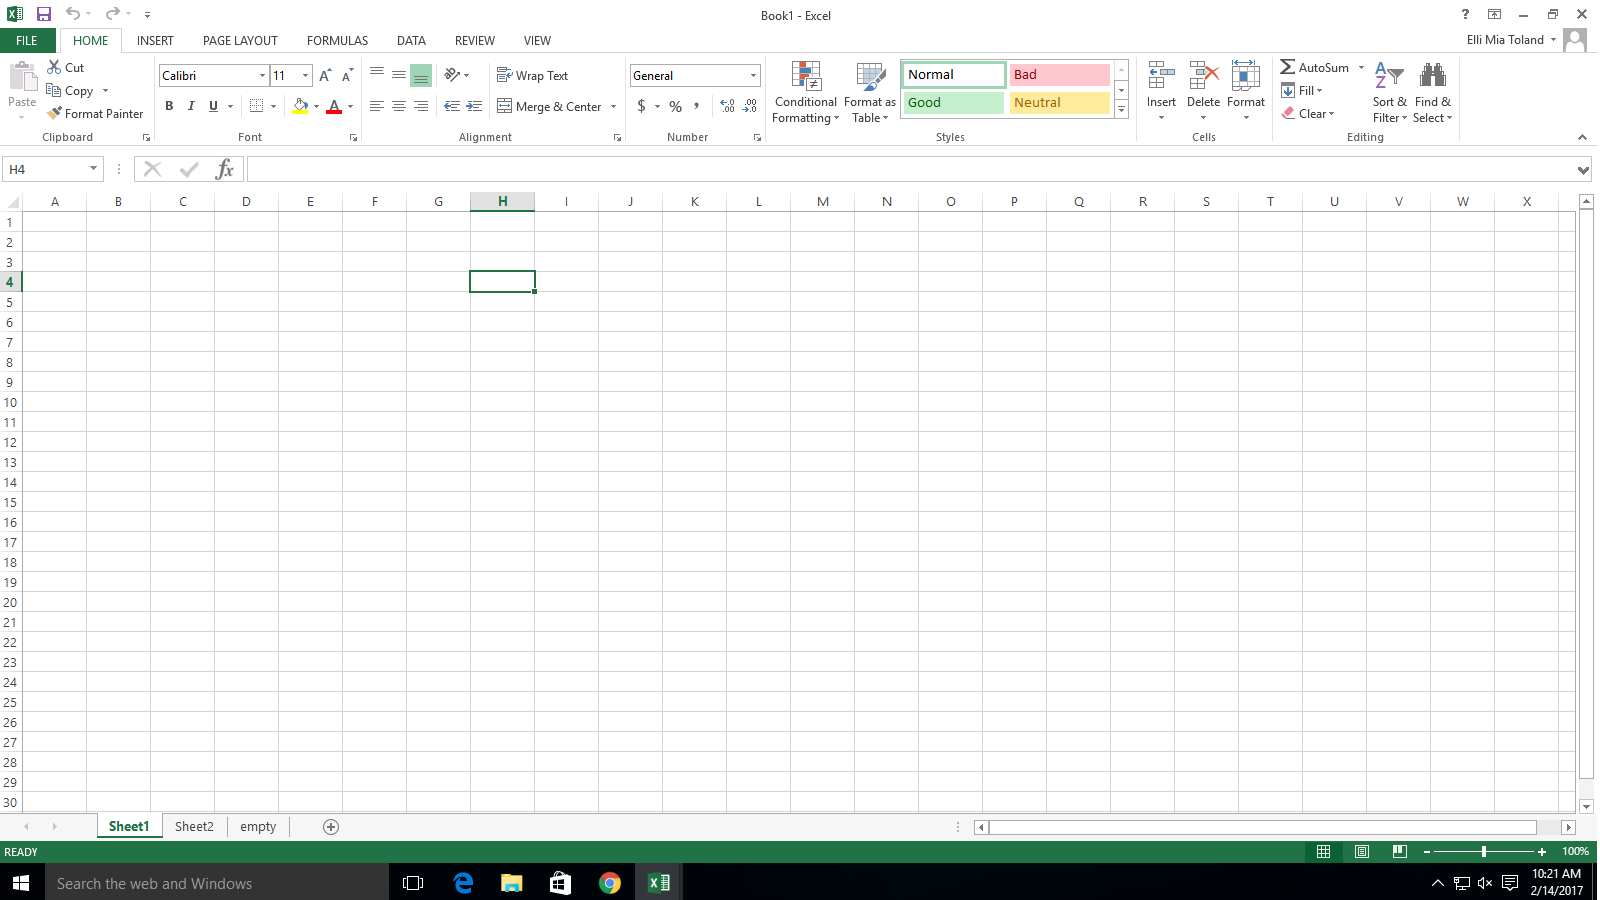Screen dimensions: 1600x900
Task: Click the zoom slider handle
Action: (x=1484, y=851)
